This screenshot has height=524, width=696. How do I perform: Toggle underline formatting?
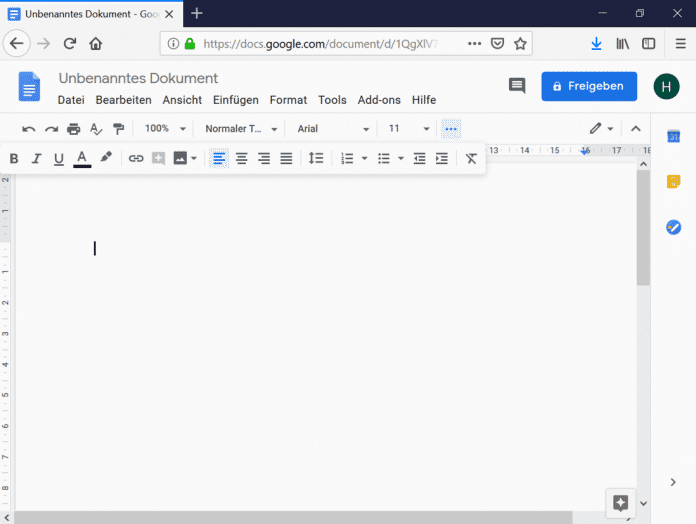click(59, 158)
